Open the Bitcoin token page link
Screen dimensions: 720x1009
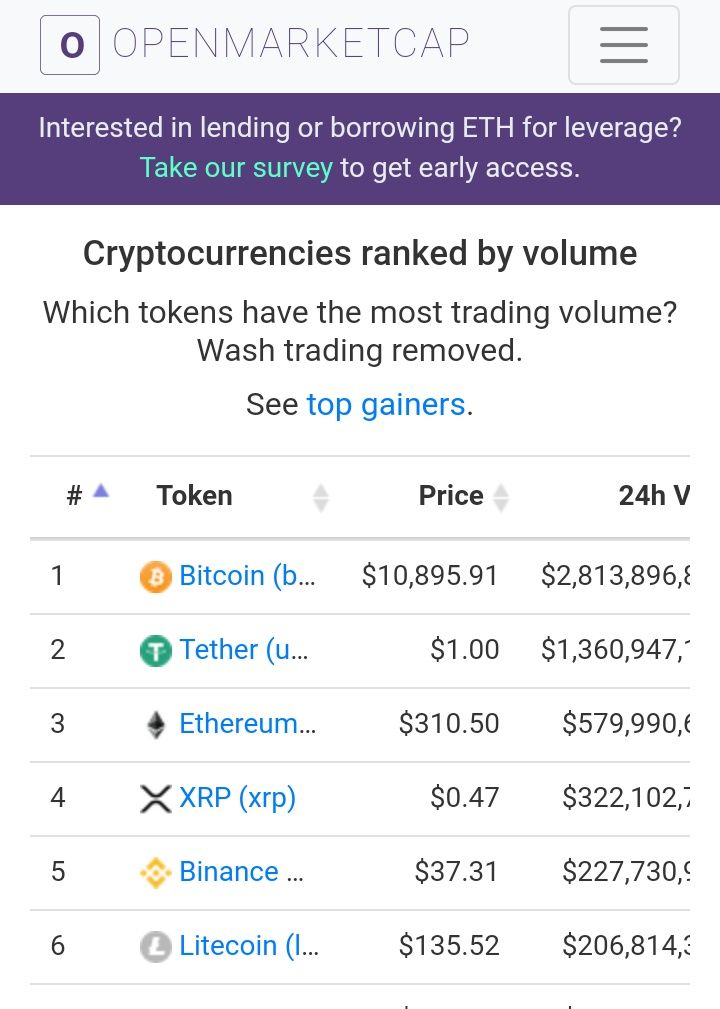pyautogui.click(x=247, y=575)
